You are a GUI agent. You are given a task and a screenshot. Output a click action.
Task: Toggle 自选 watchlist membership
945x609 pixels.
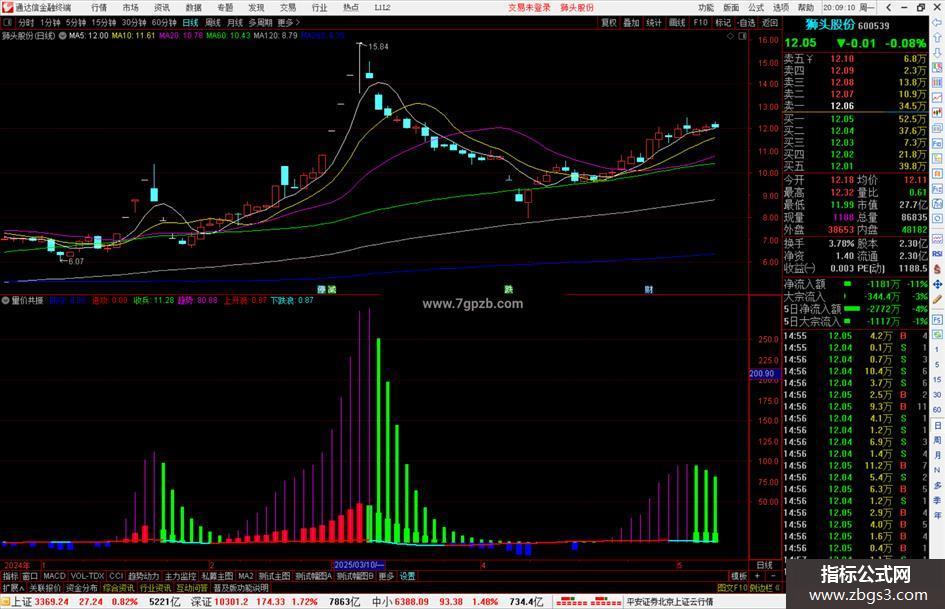tap(746, 22)
